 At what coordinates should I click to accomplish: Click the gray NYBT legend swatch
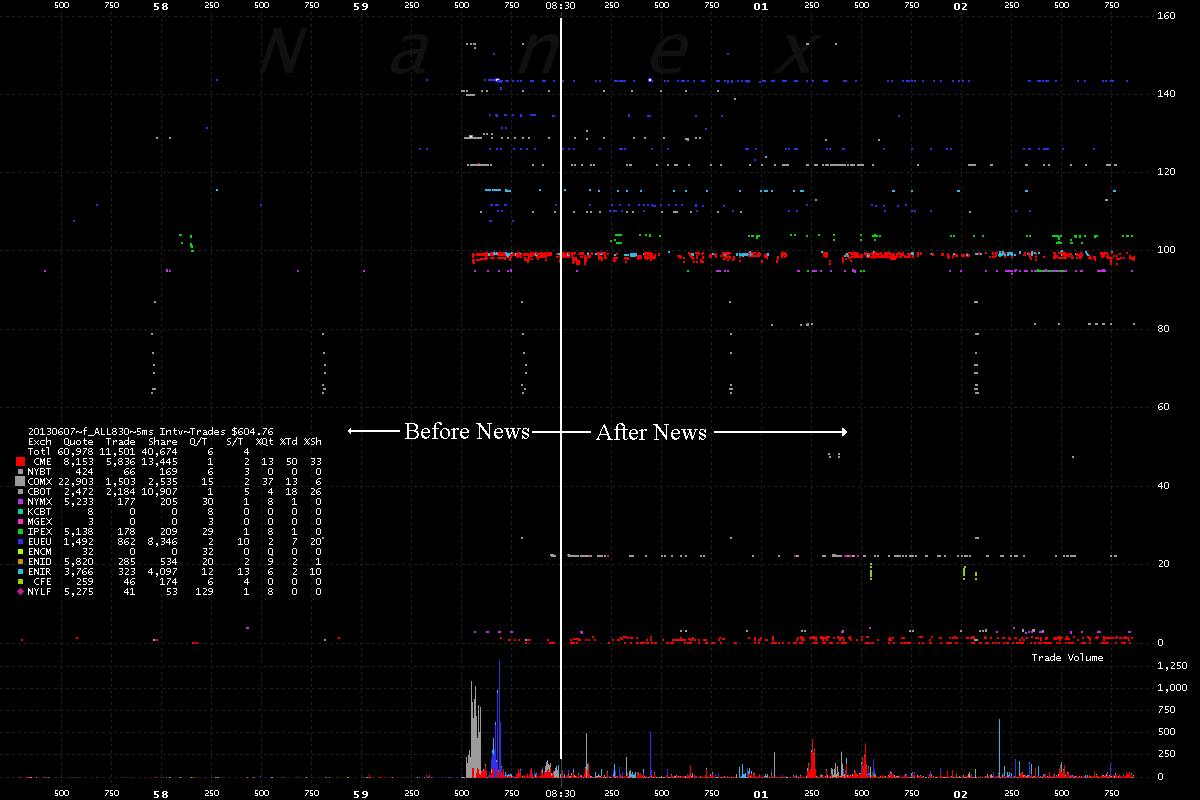tap(20, 471)
